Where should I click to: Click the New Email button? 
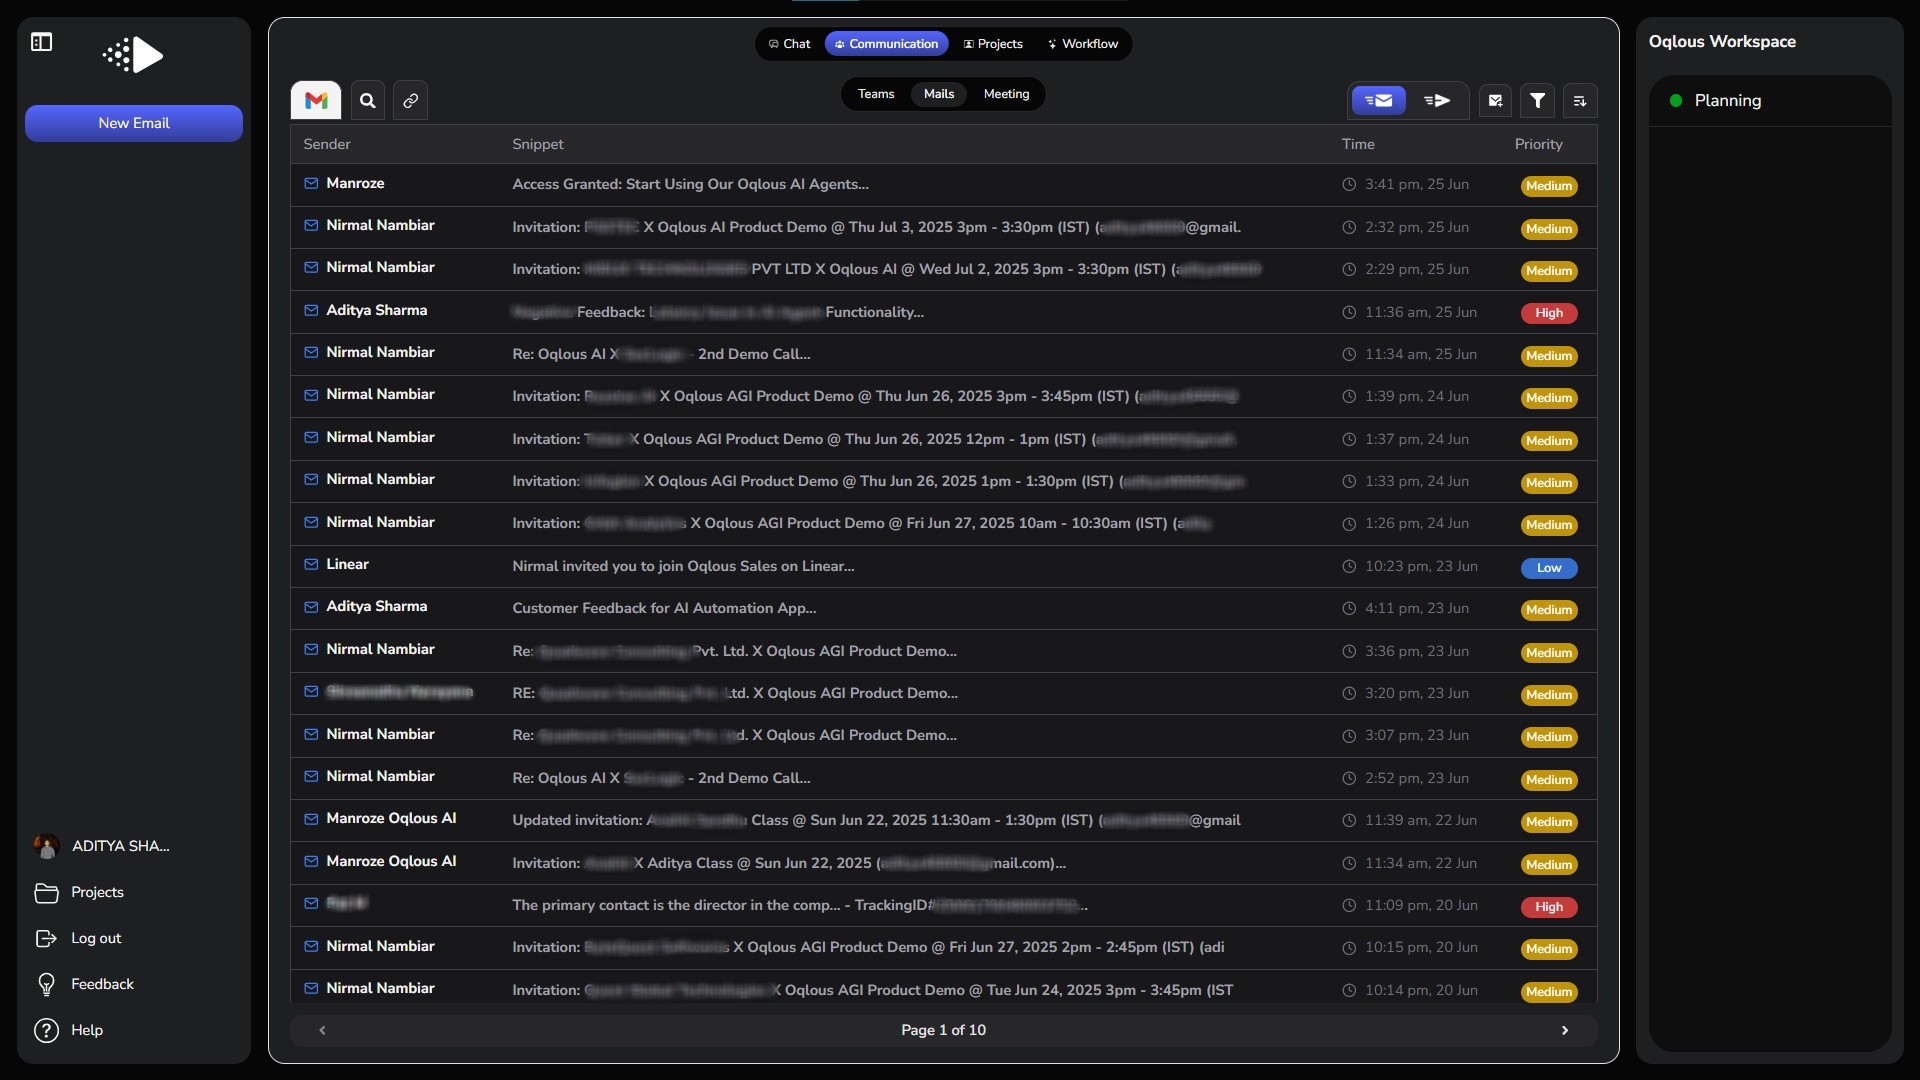134,123
